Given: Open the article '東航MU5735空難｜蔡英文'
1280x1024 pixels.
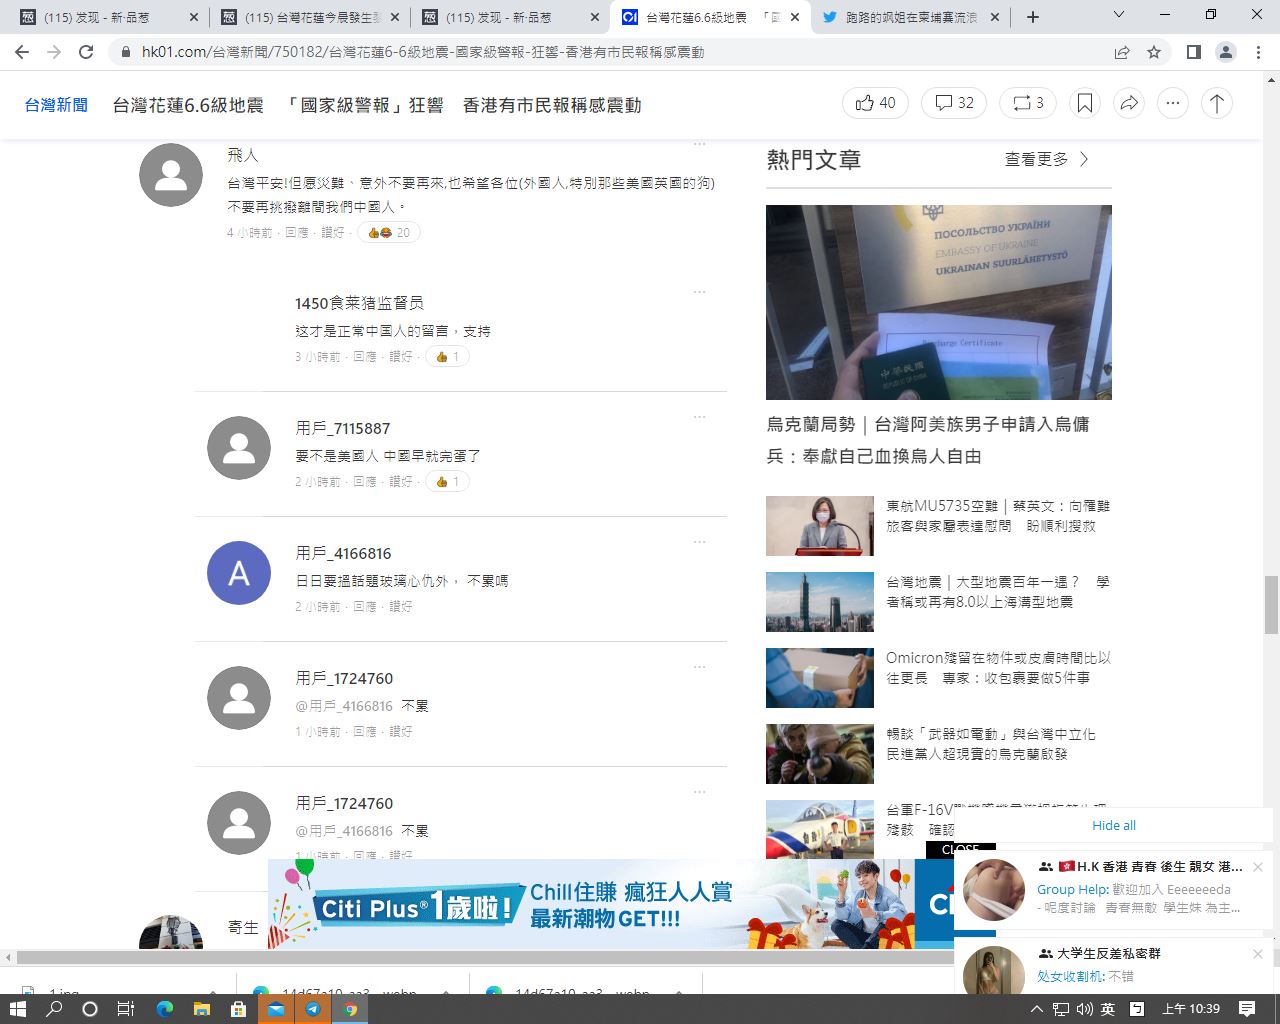Looking at the screenshot, I should (x=998, y=515).
